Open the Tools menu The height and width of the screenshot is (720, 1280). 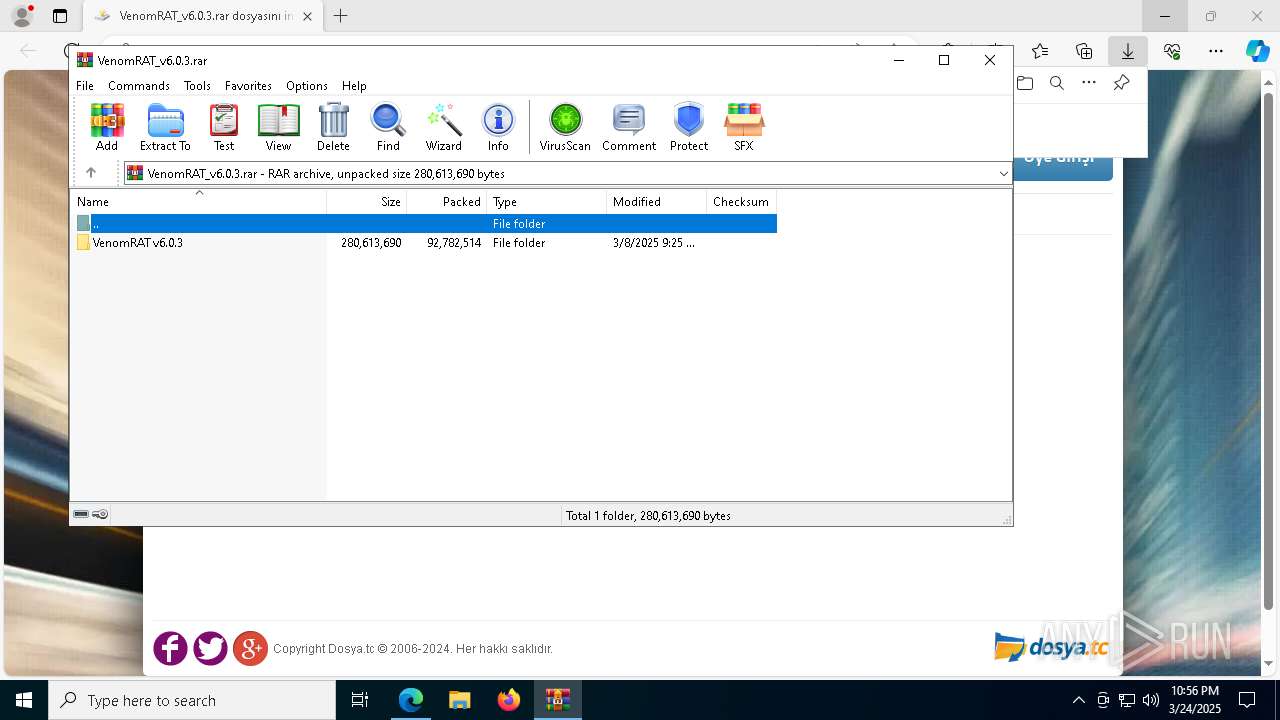point(197,86)
